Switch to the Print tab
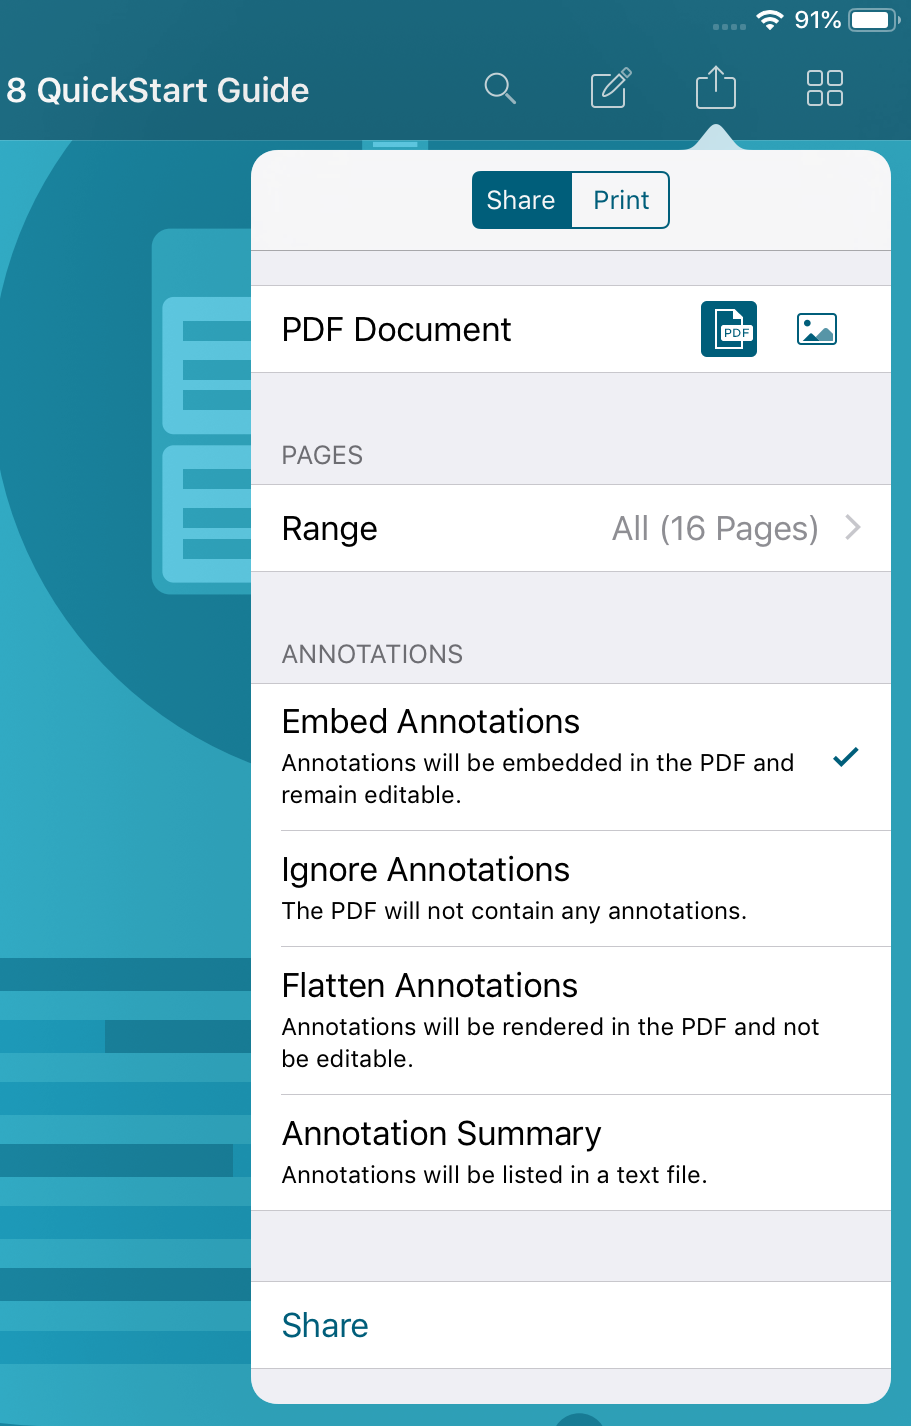Viewport: 911px width, 1426px height. pos(620,200)
